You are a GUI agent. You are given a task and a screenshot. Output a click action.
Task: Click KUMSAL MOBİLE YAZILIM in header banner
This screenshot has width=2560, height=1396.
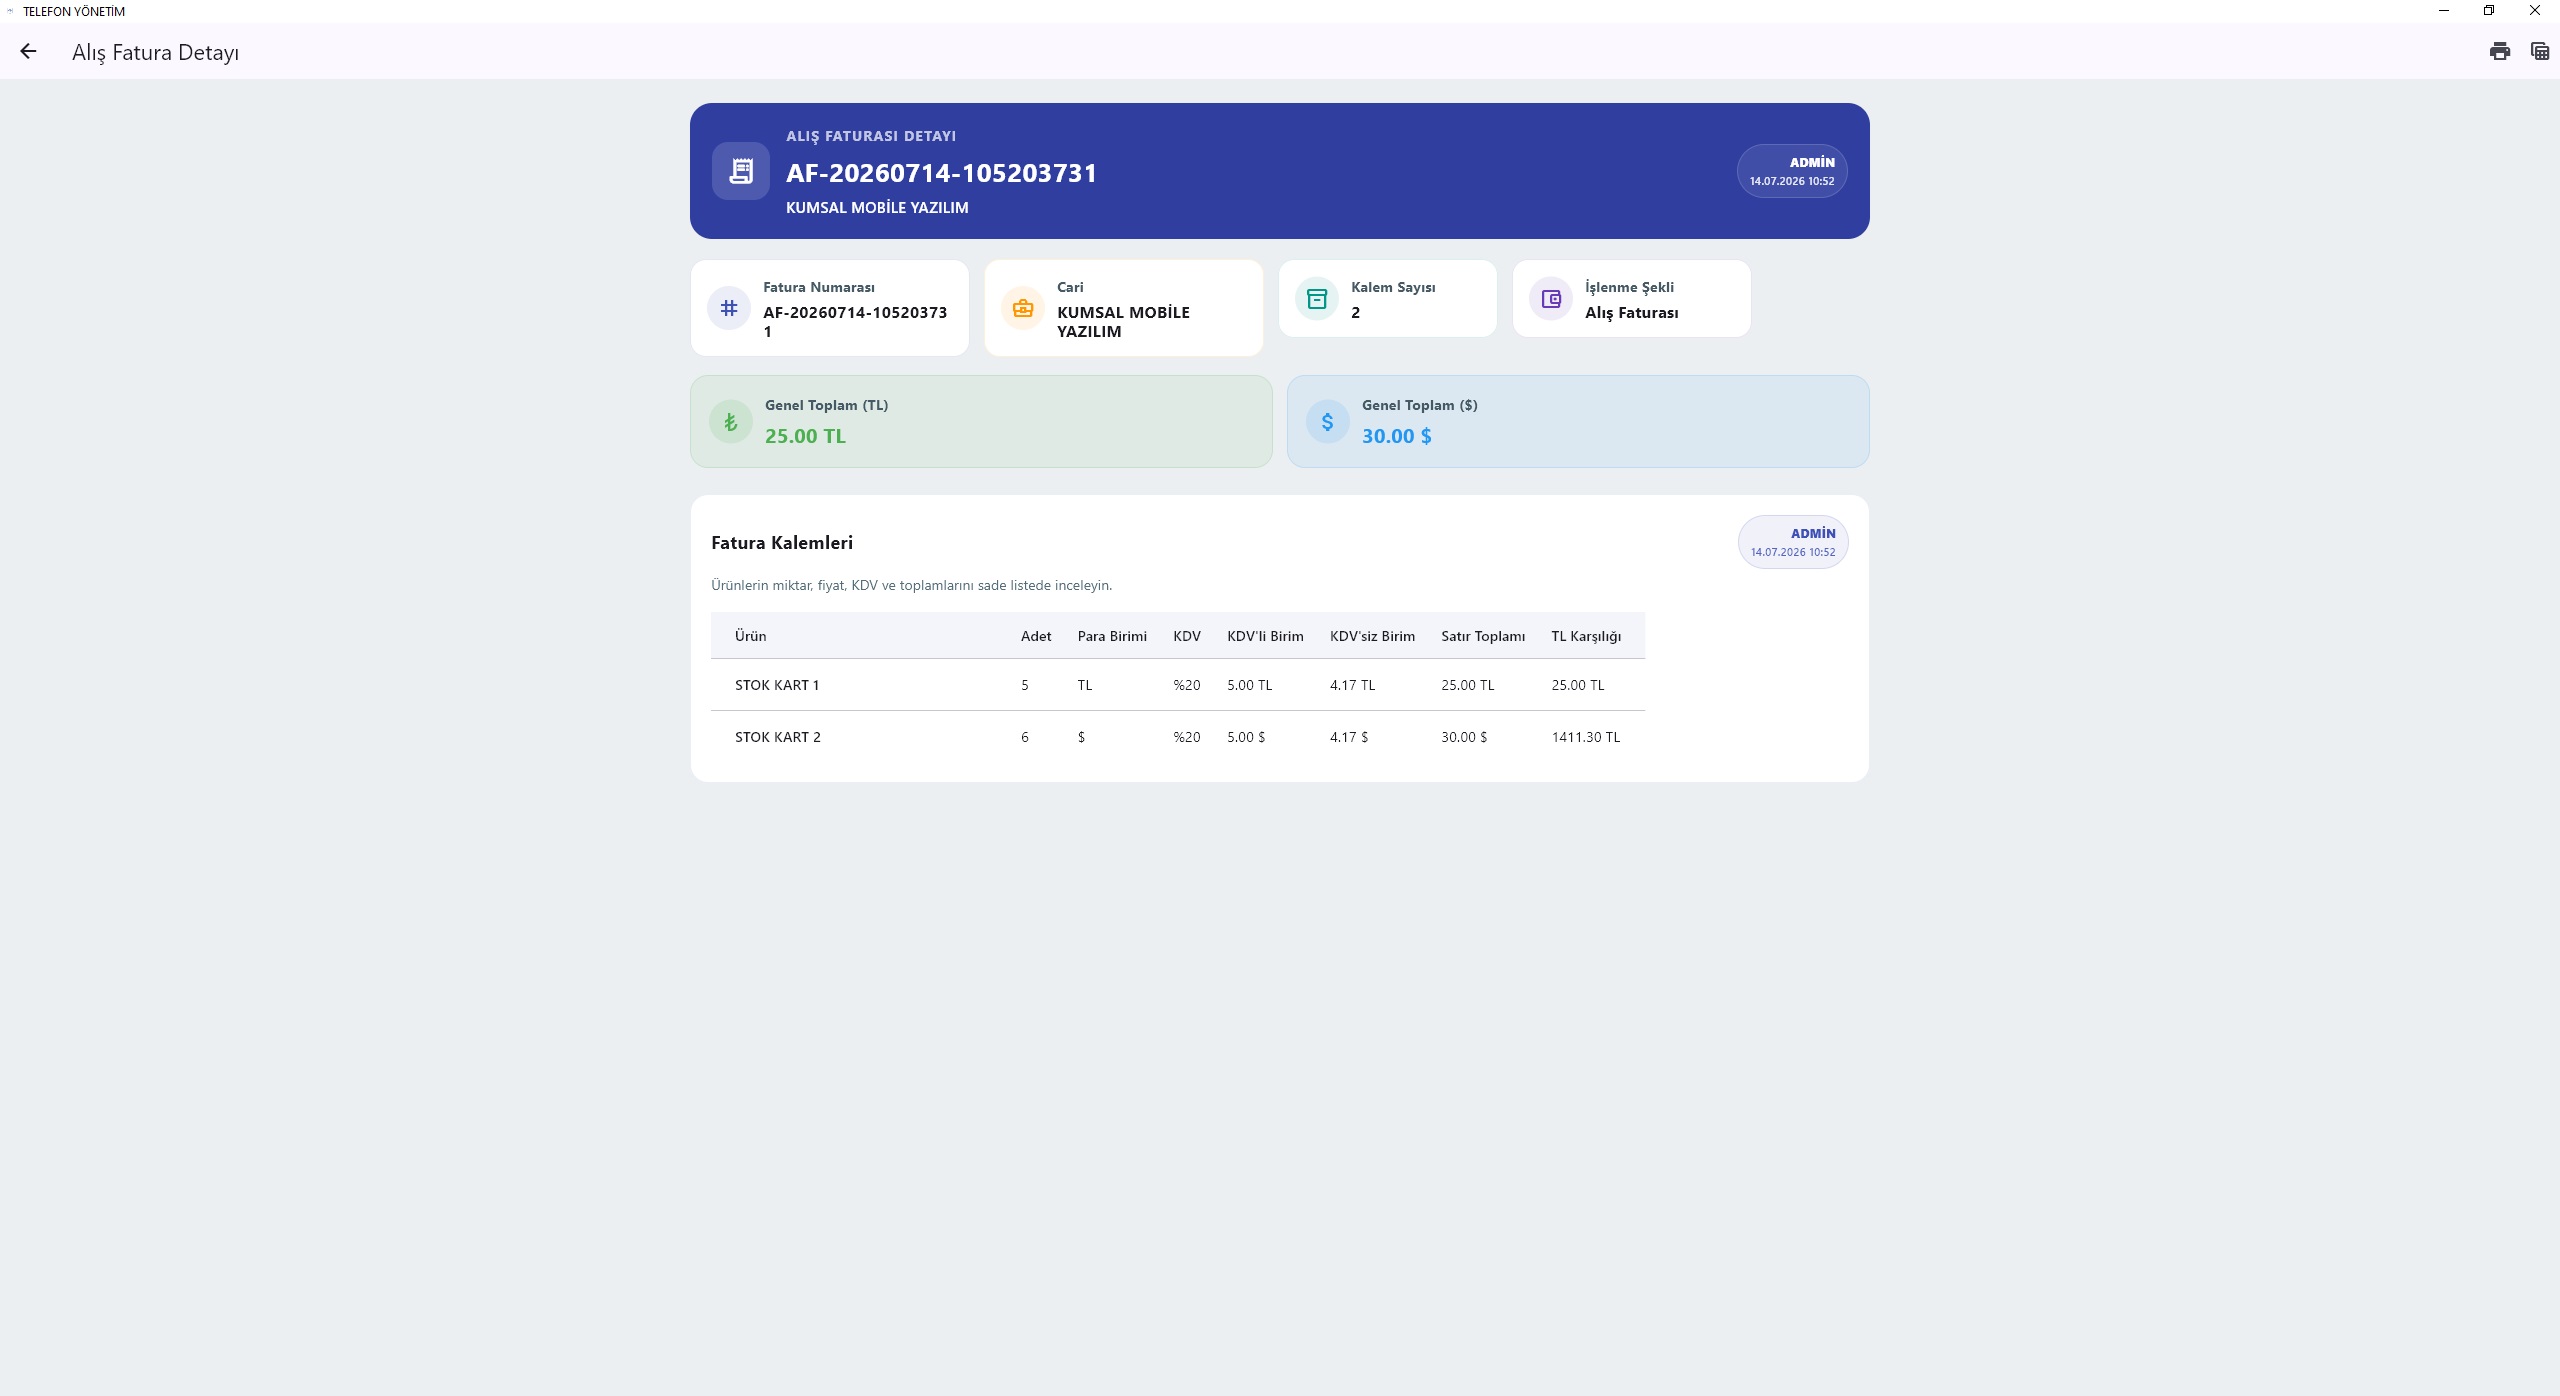point(877,208)
